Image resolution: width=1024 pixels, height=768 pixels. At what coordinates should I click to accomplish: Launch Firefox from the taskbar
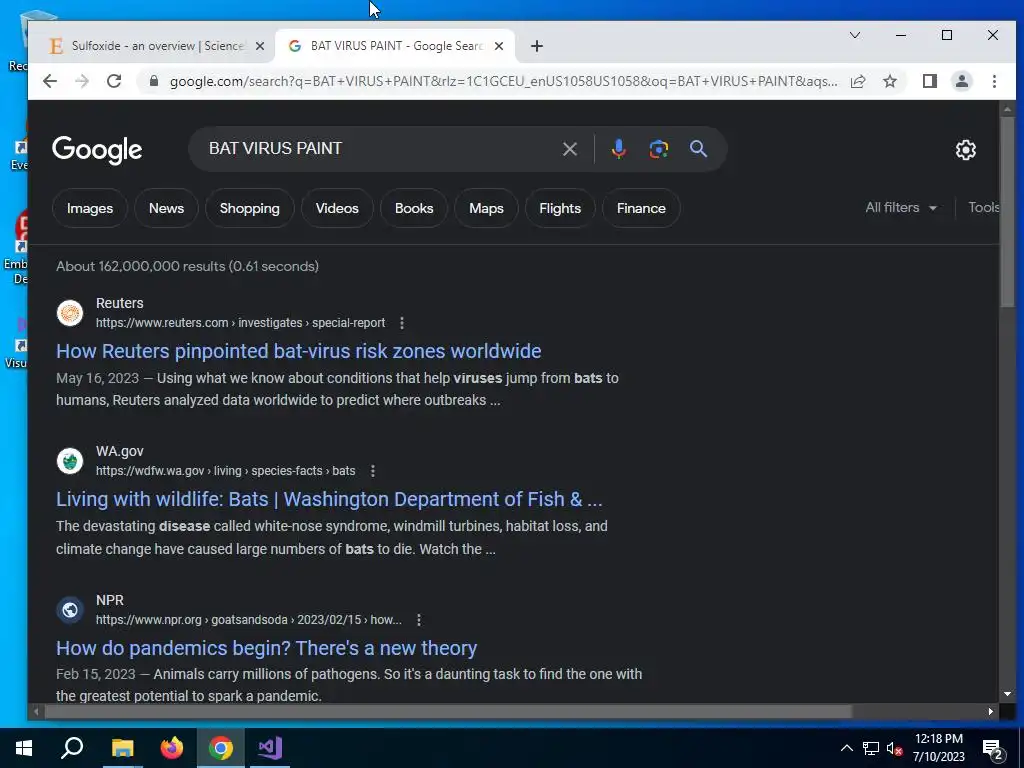(x=172, y=748)
